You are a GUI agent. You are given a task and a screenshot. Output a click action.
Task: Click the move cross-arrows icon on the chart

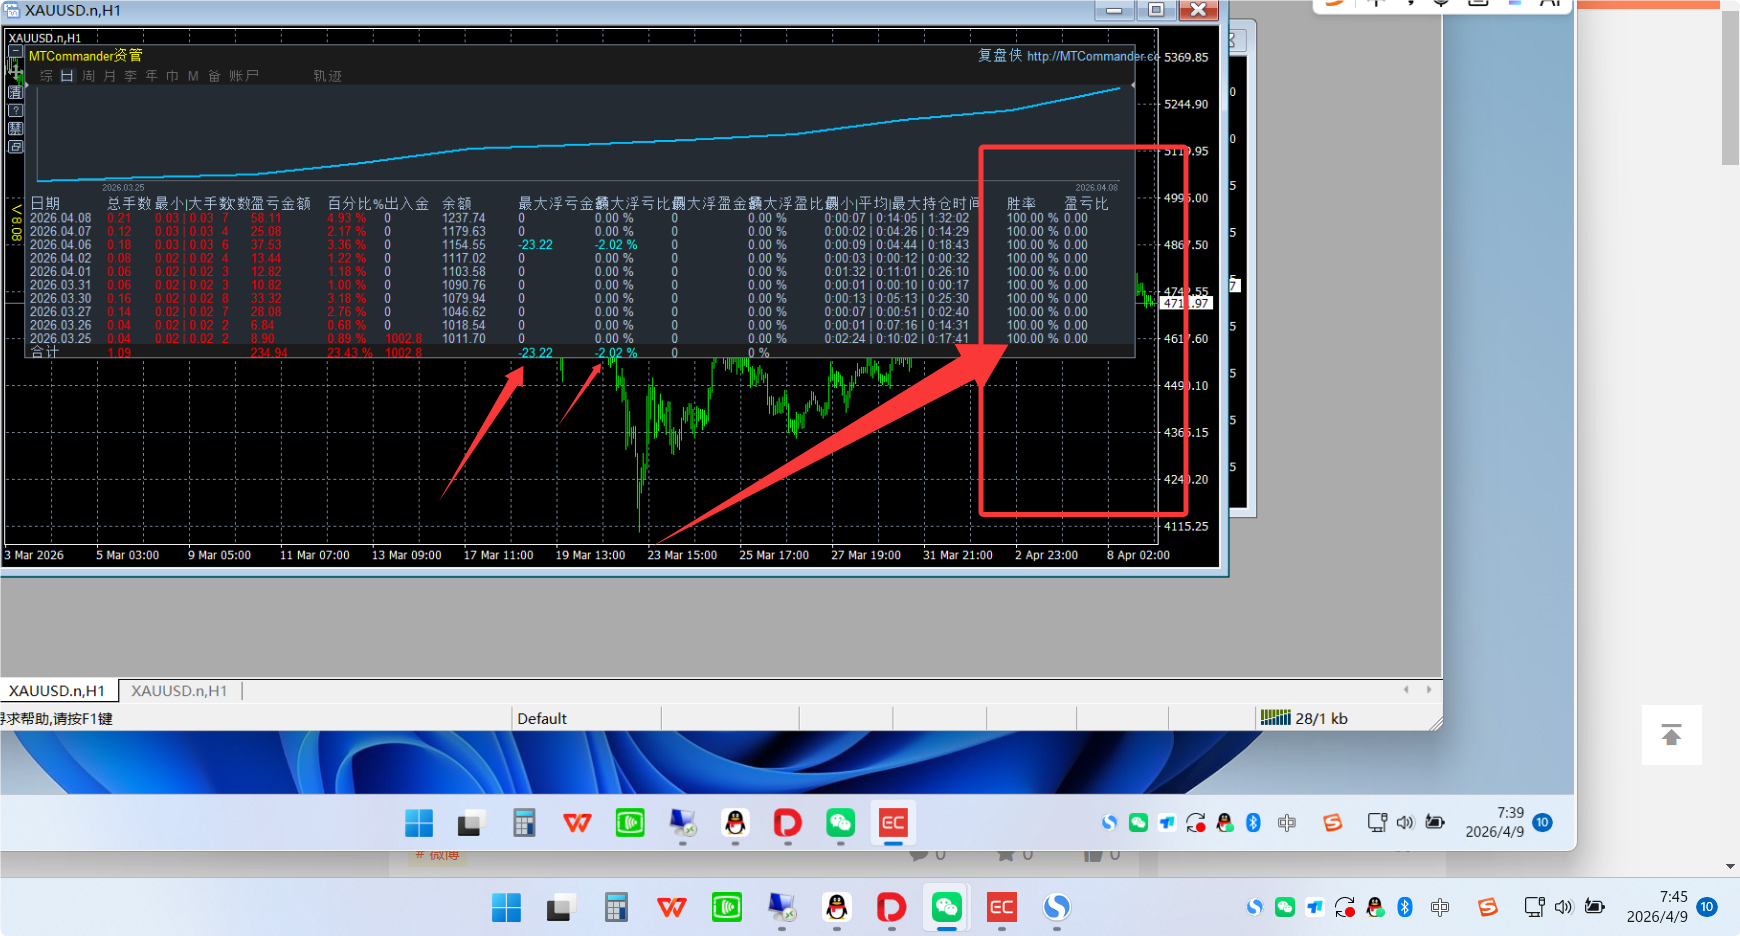point(15,70)
